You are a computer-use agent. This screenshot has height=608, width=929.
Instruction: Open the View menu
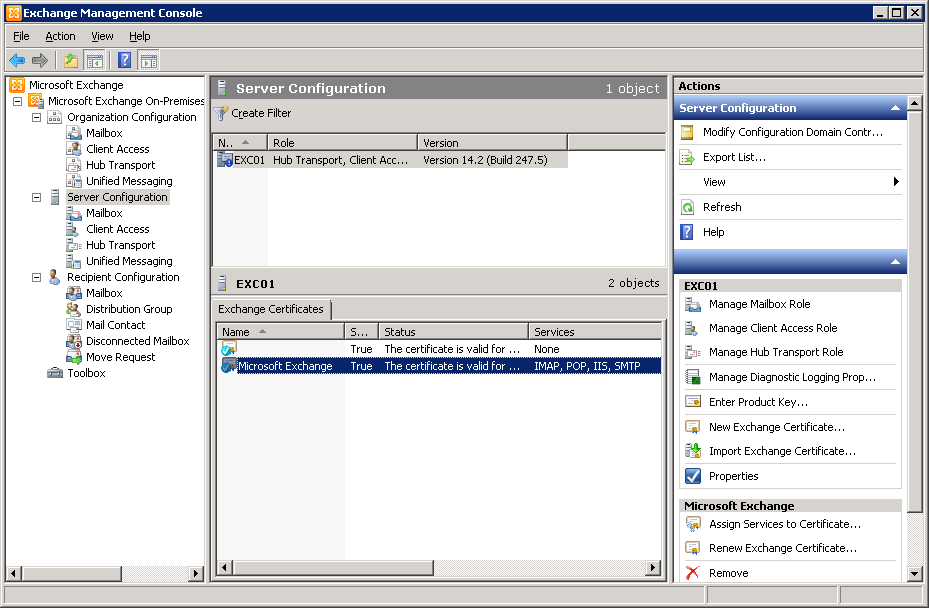[x=102, y=36]
